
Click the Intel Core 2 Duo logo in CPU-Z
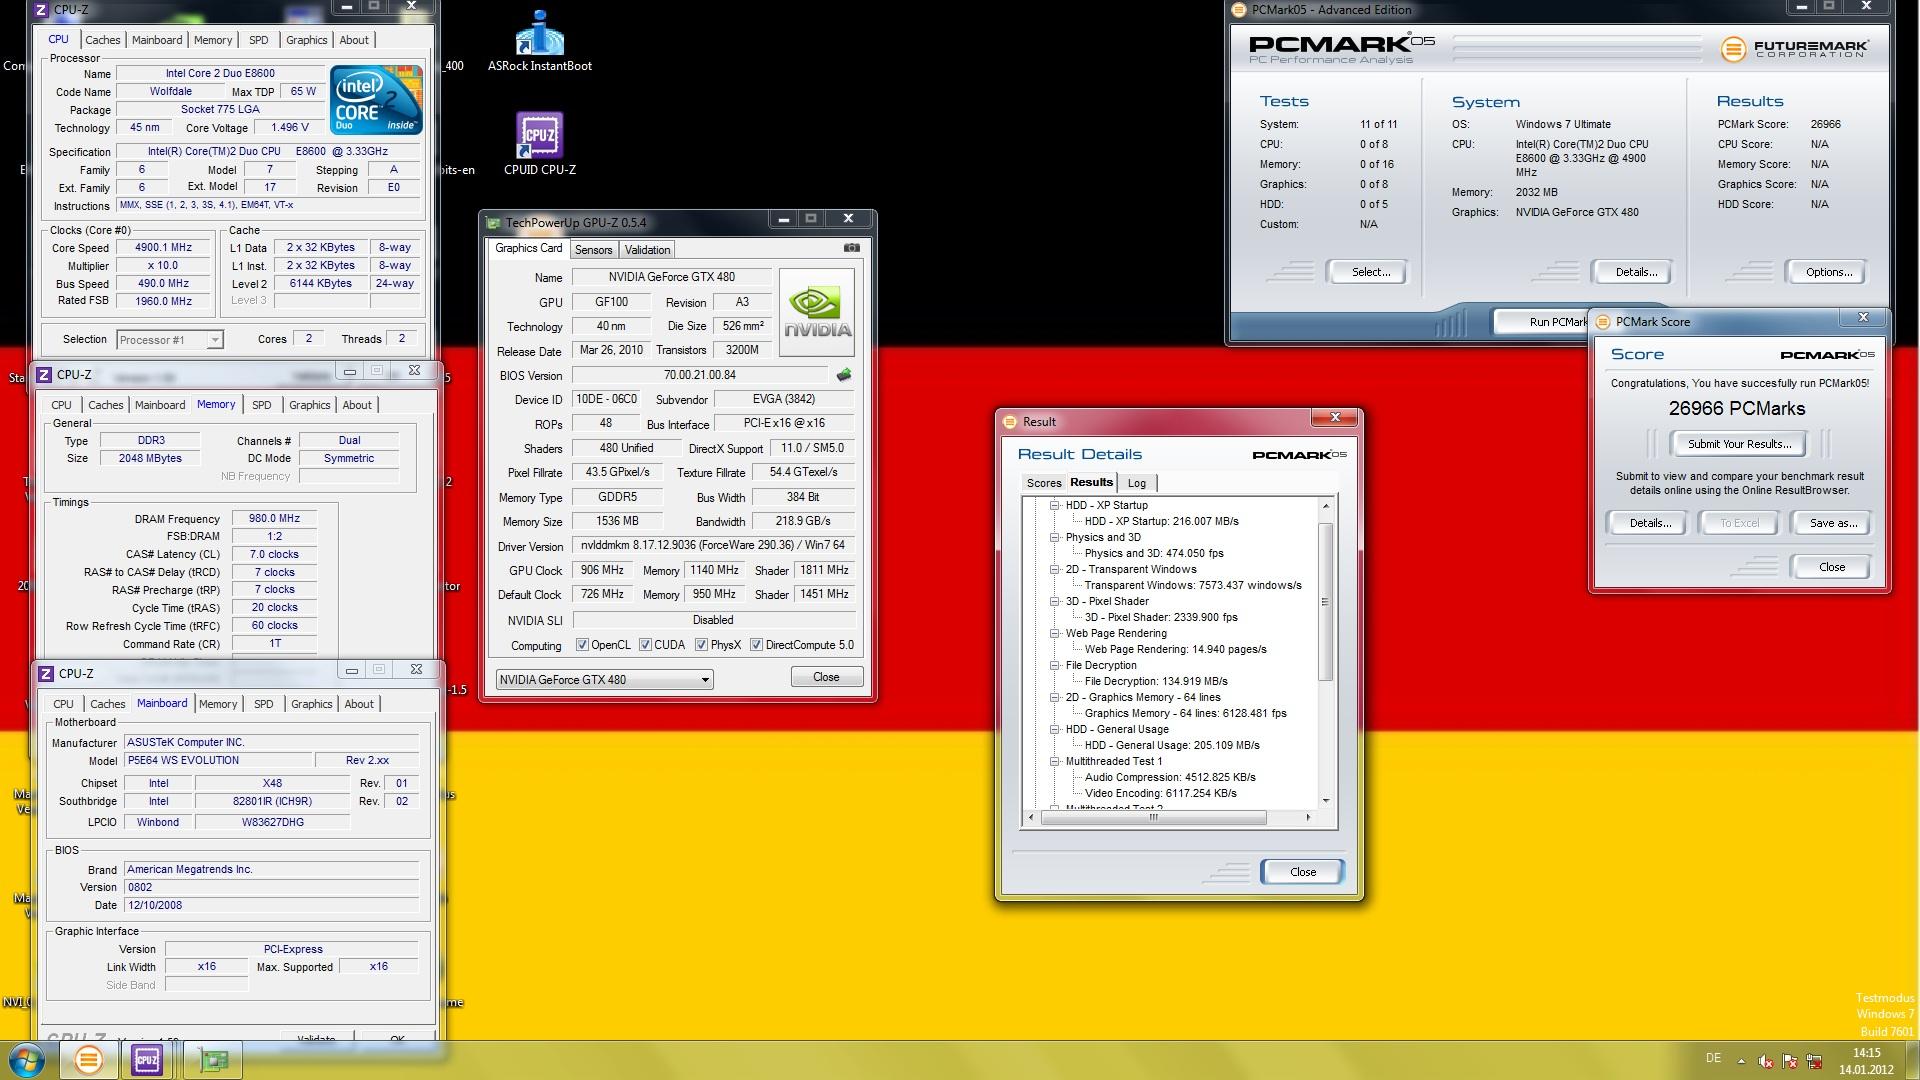click(376, 100)
